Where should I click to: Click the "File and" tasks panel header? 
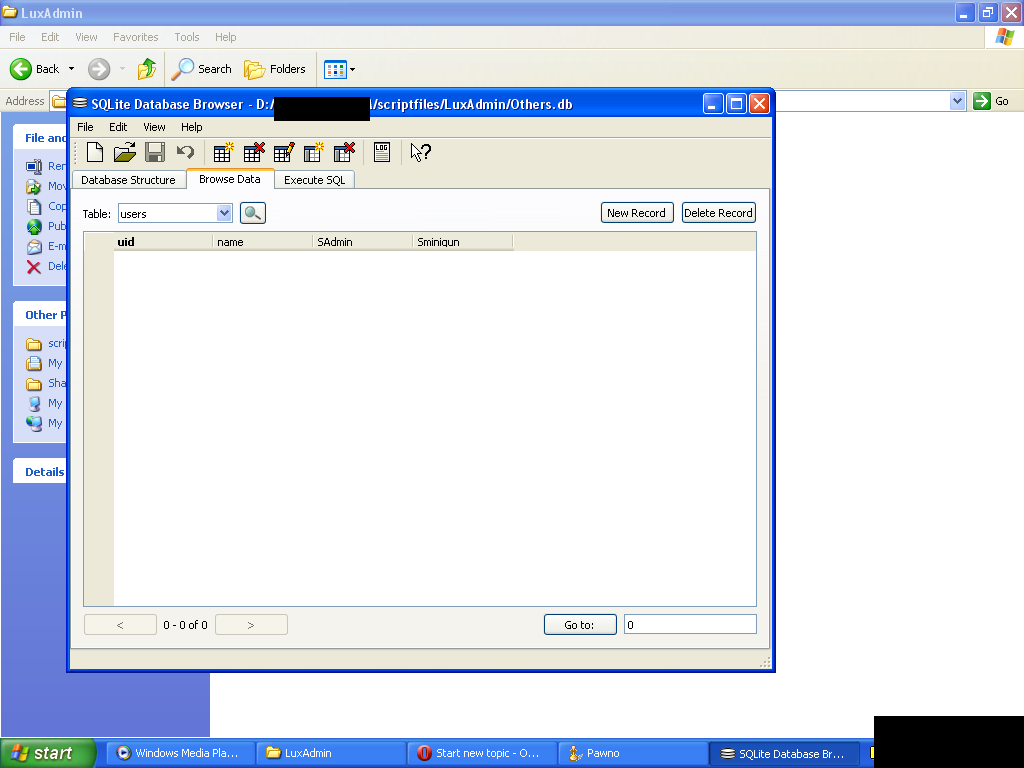coord(40,138)
